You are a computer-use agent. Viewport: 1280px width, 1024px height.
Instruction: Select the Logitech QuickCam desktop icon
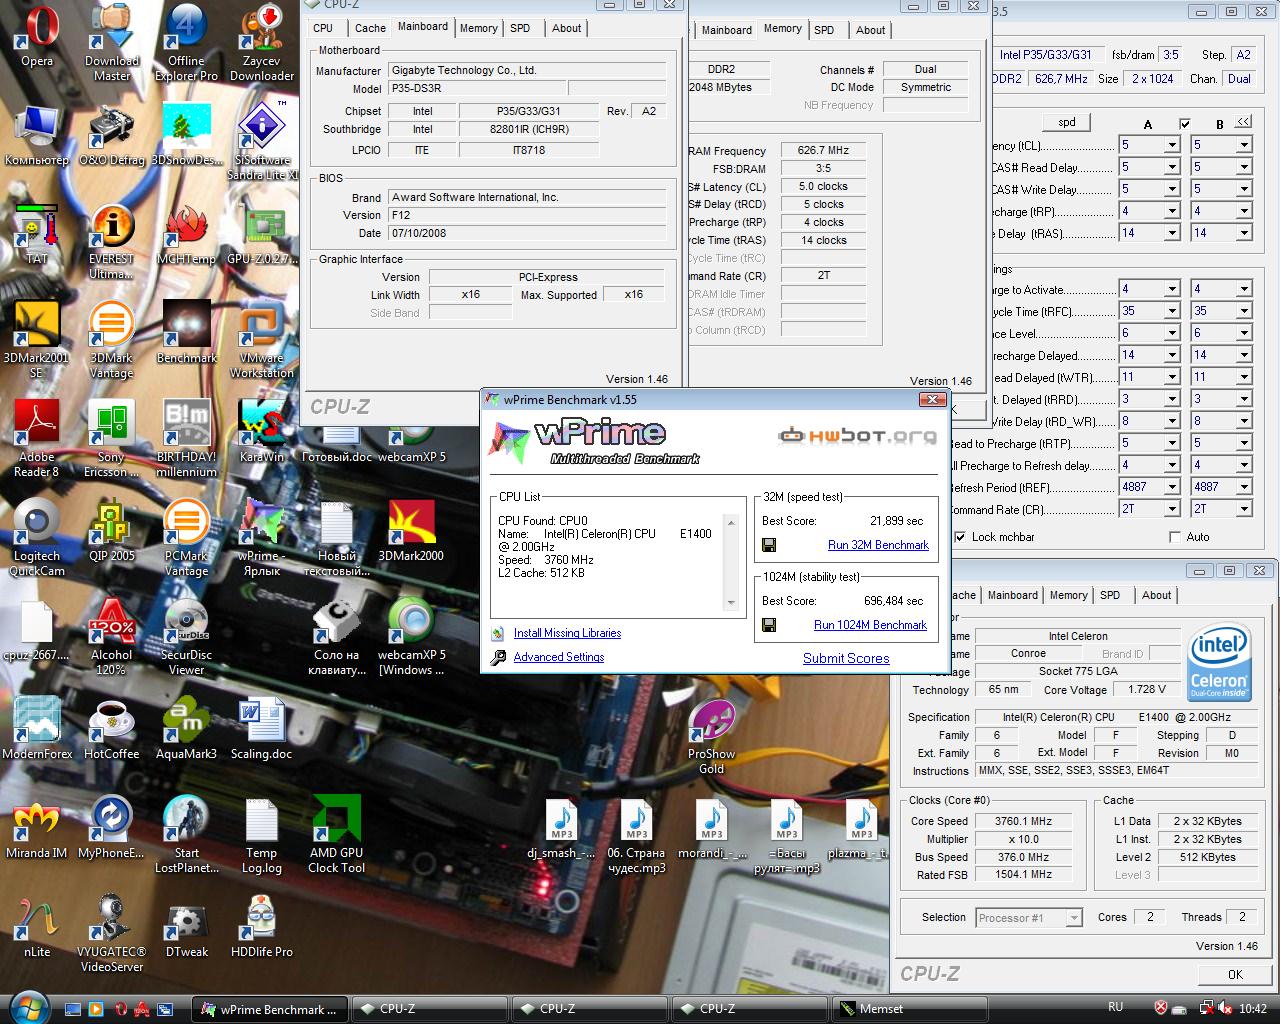(x=37, y=538)
